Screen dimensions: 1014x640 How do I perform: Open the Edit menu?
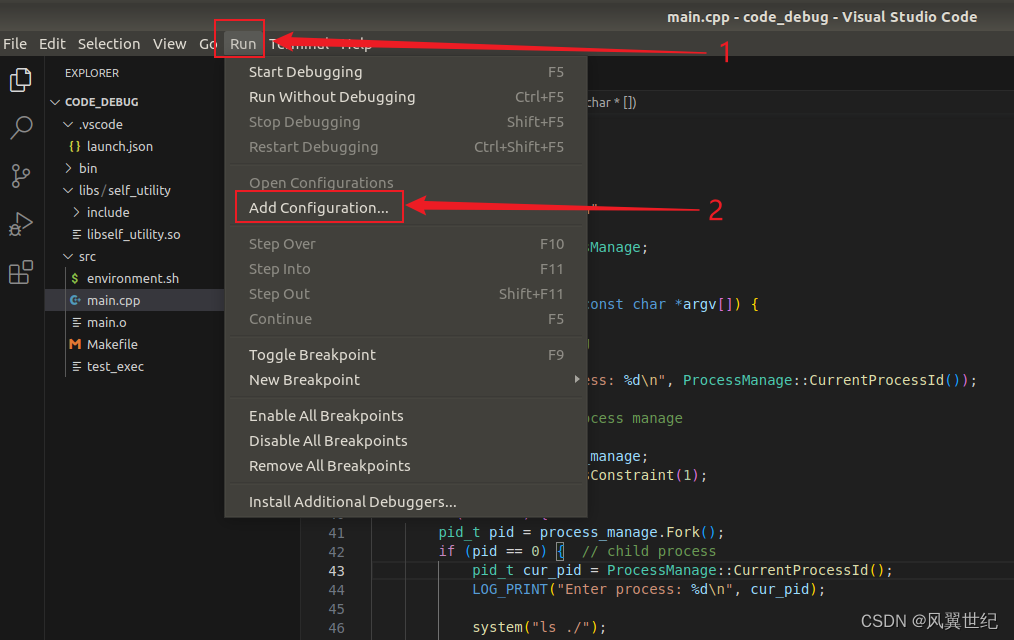coord(52,44)
